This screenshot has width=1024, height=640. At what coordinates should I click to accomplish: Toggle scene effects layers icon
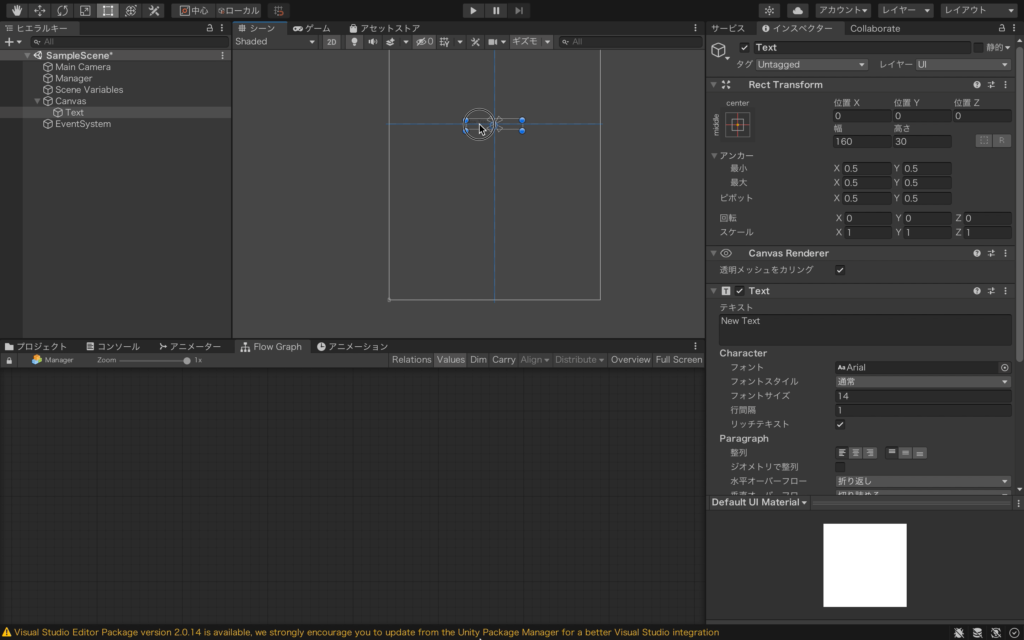click(391, 42)
